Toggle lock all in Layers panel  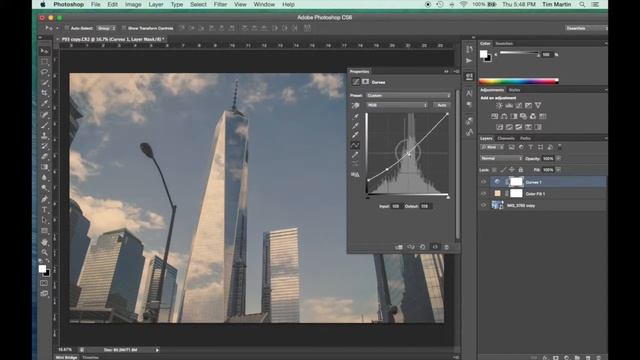[521, 170]
